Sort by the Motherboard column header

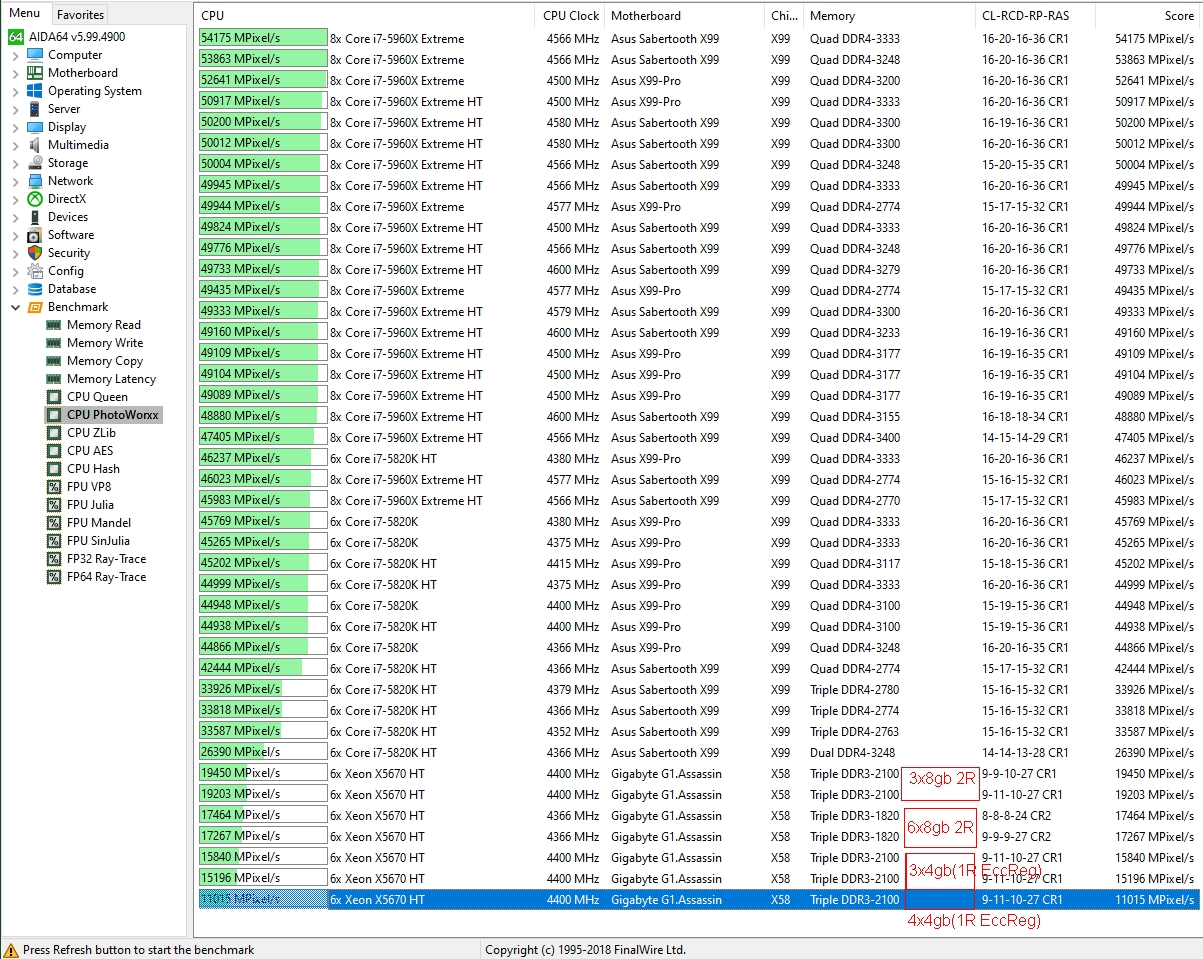pyautogui.click(x=685, y=16)
